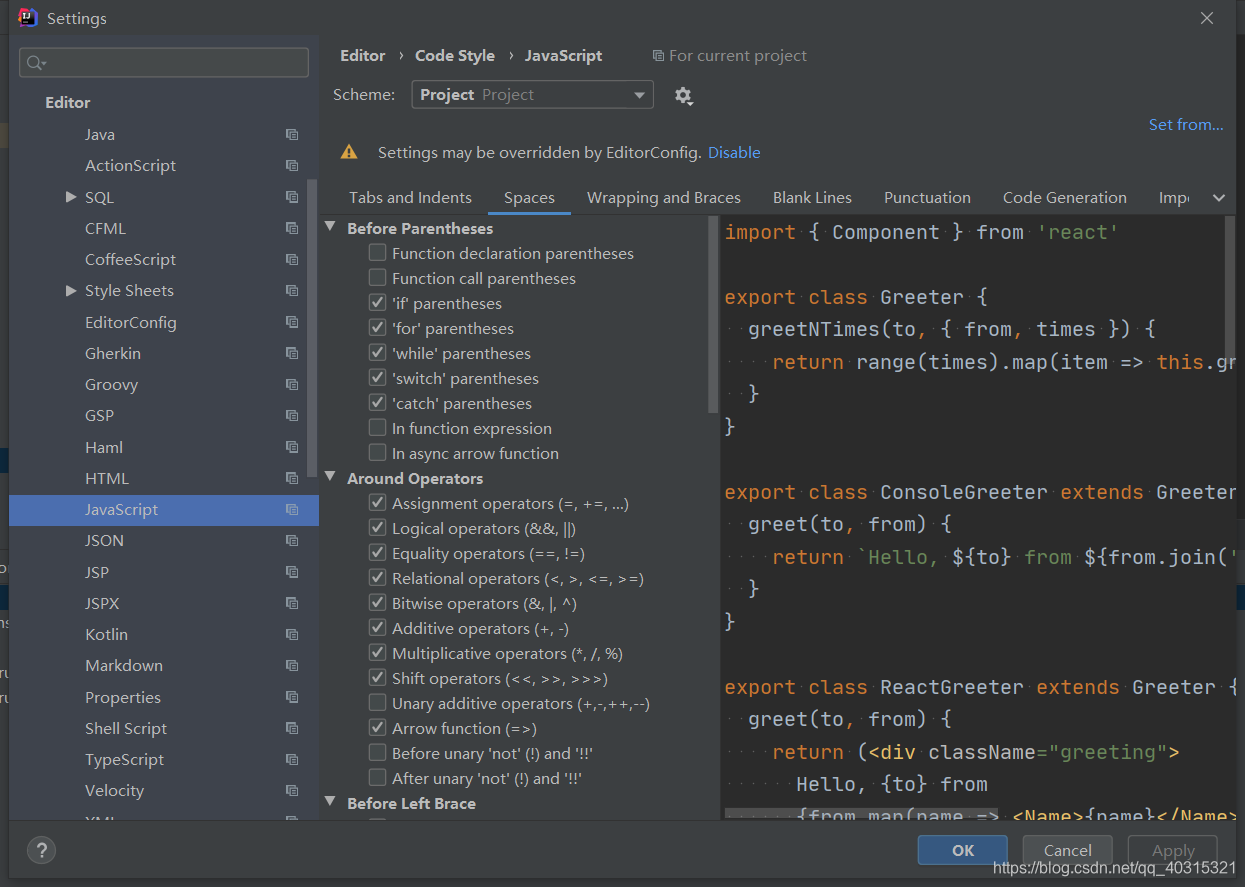The height and width of the screenshot is (887, 1245).
Task: Toggle Multiplicative operators checkbox
Action: pyautogui.click(x=377, y=653)
